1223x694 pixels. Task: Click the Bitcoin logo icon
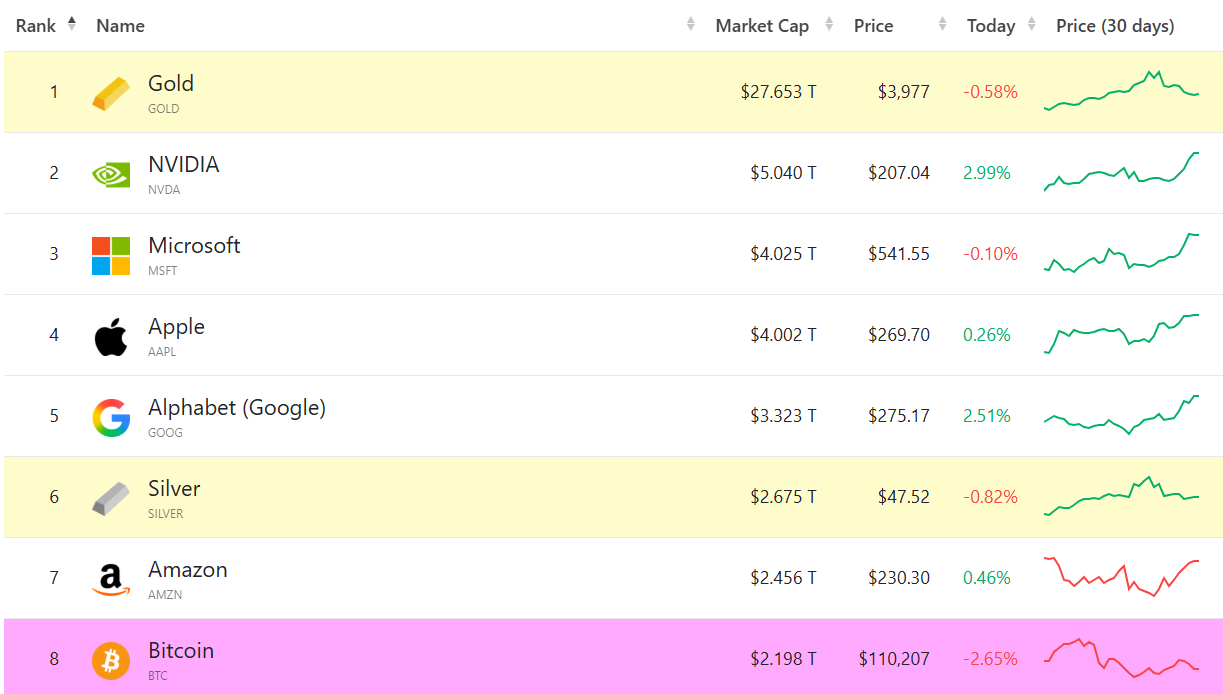pyautogui.click(x=111, y=660)
